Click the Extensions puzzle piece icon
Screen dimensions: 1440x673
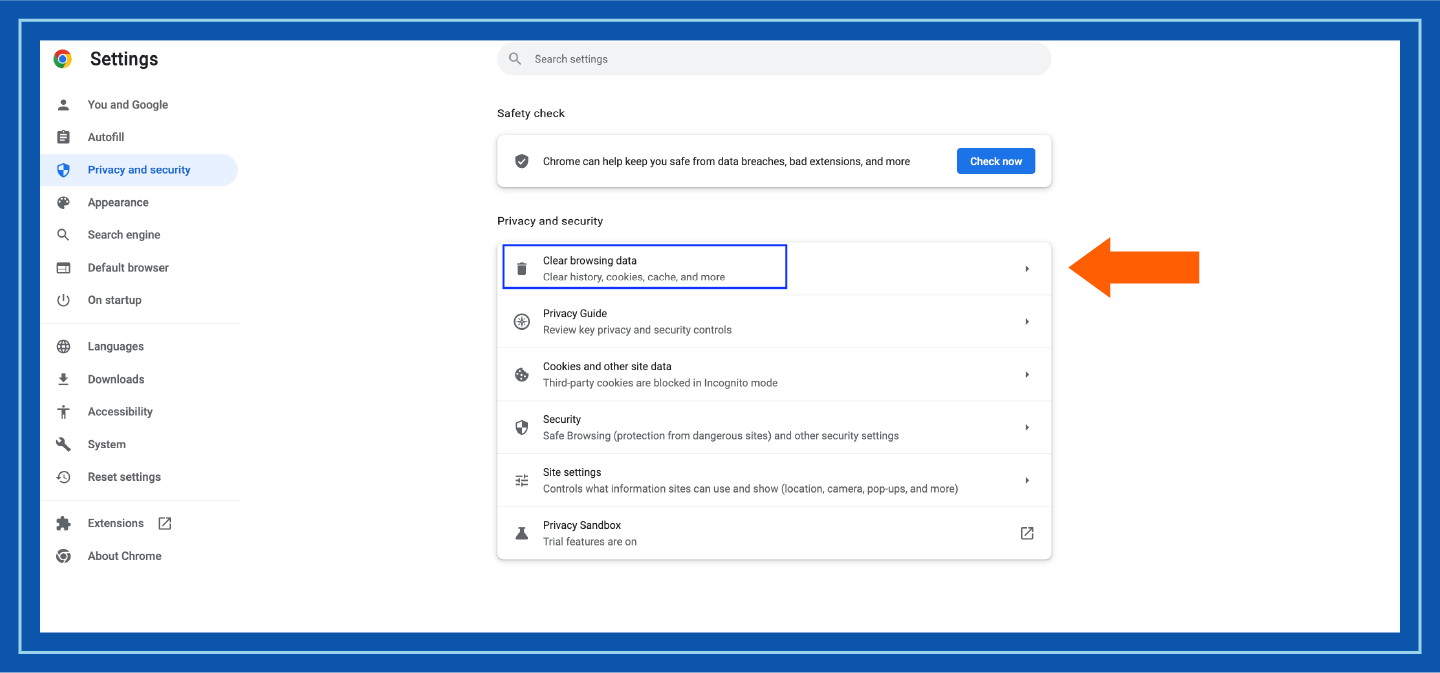pos(63,522)
